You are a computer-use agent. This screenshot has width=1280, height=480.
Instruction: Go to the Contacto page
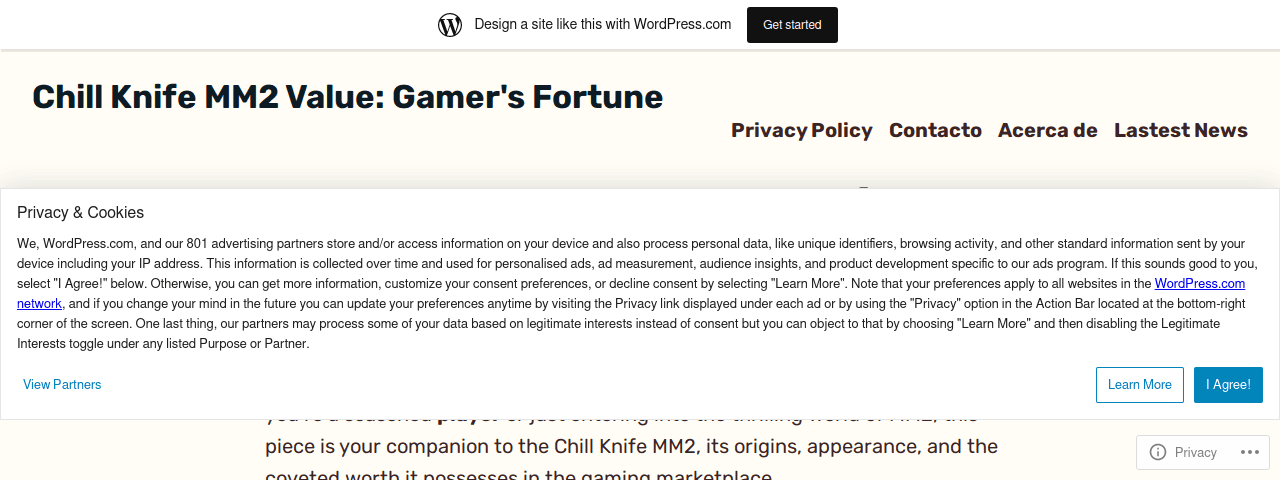(935, 130)
